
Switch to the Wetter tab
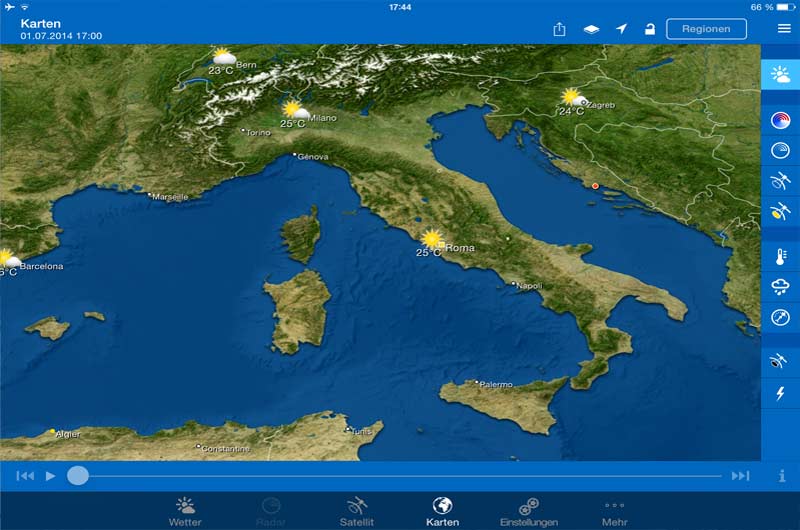185,511
